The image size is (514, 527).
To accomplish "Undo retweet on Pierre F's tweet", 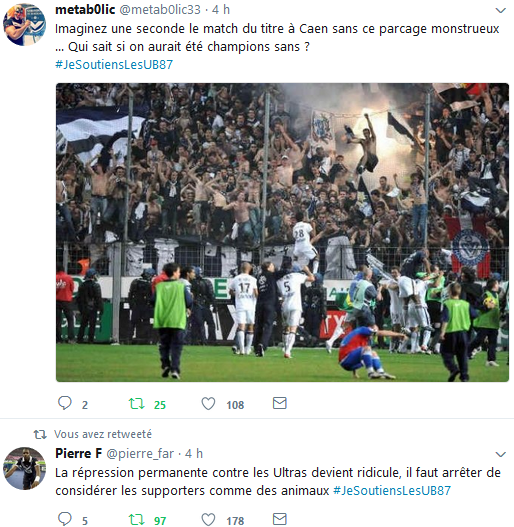I will (136, 520).
